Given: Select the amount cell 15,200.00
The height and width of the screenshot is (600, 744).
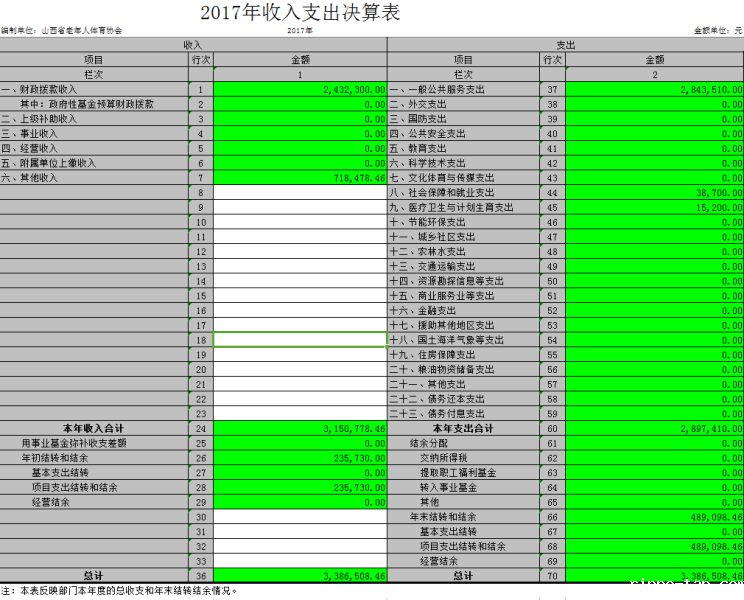Looking at the screenshot, I should point(655,207).
